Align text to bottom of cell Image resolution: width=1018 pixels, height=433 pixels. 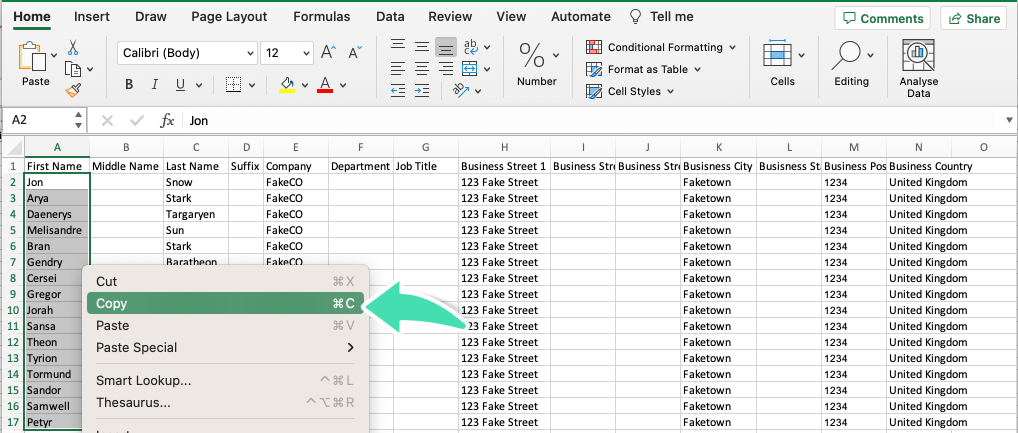445,47
